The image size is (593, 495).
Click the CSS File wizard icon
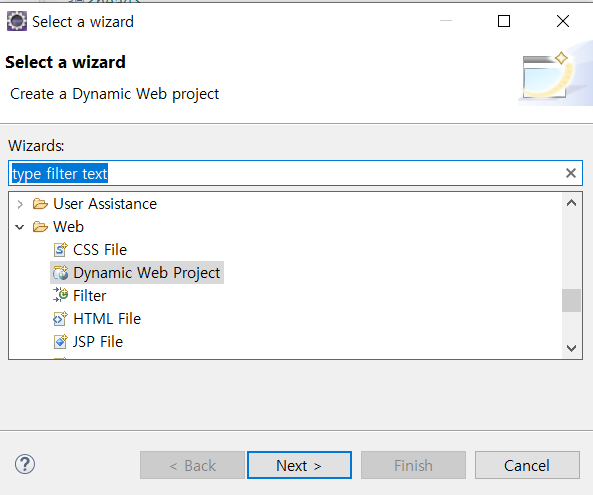pos(60,250)
